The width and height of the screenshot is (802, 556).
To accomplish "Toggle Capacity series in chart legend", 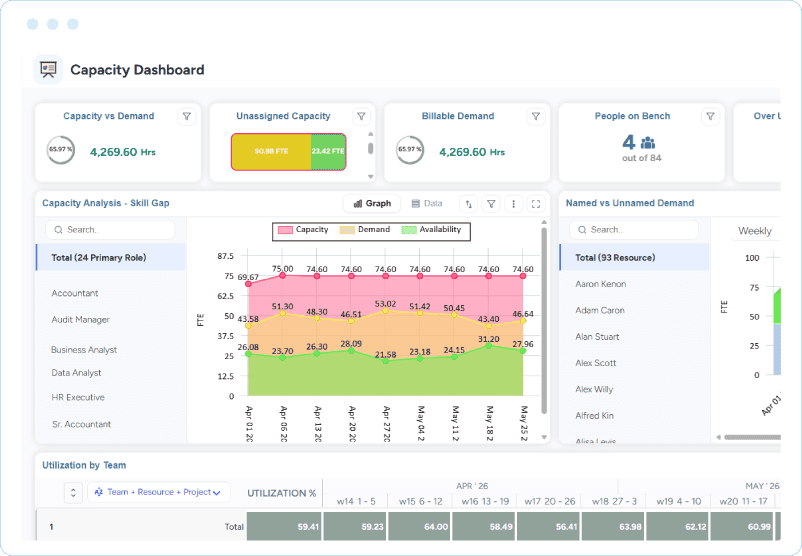I will tap(303, 230).
